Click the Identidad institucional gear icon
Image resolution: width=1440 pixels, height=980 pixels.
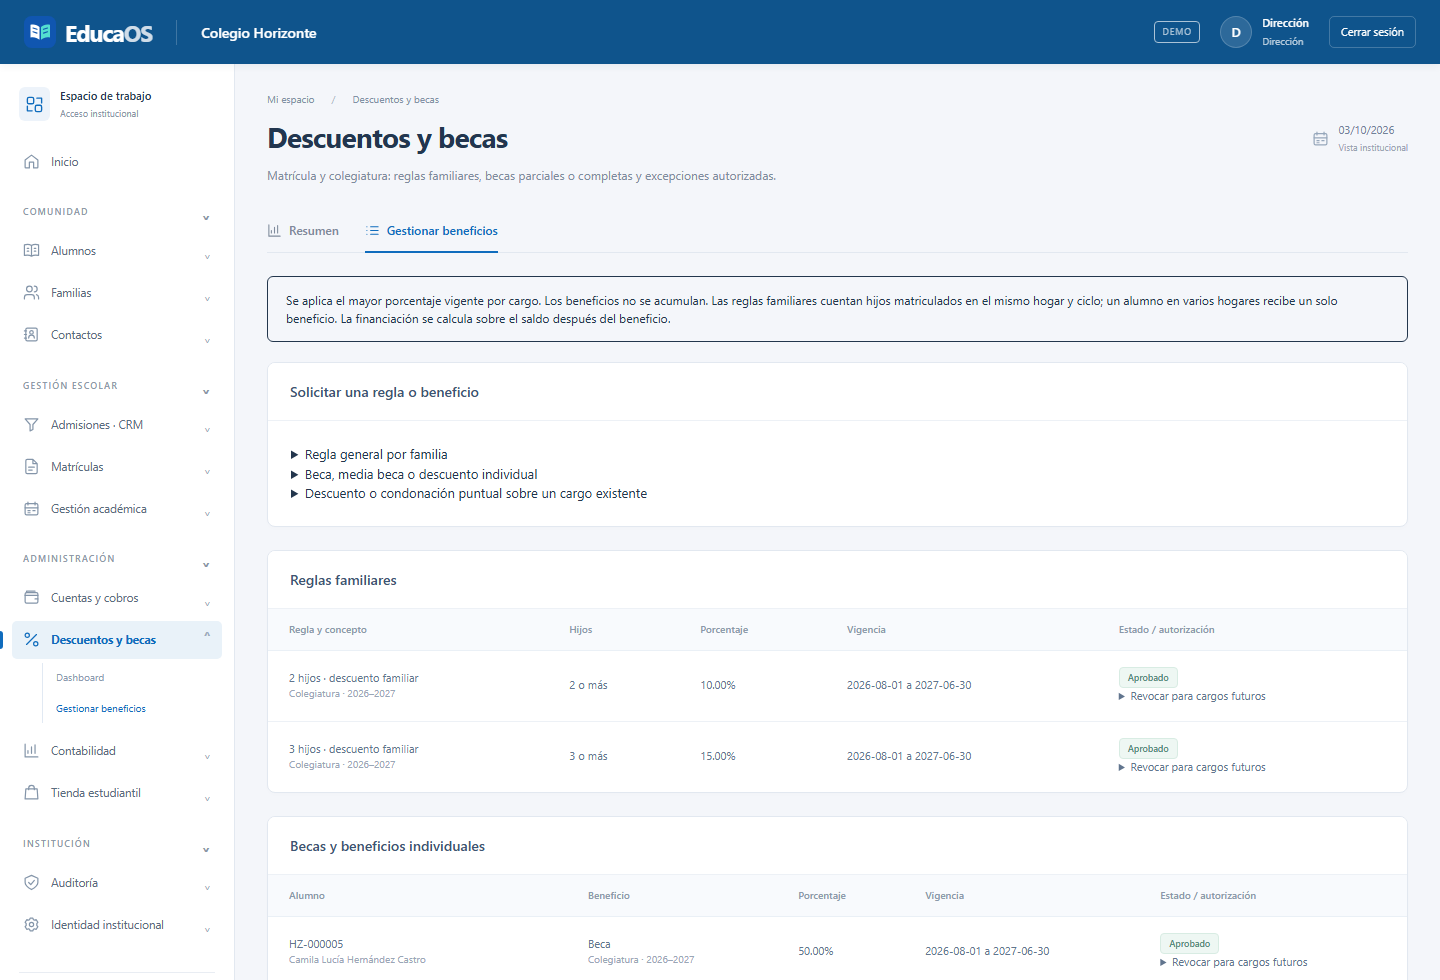[31, 925]
